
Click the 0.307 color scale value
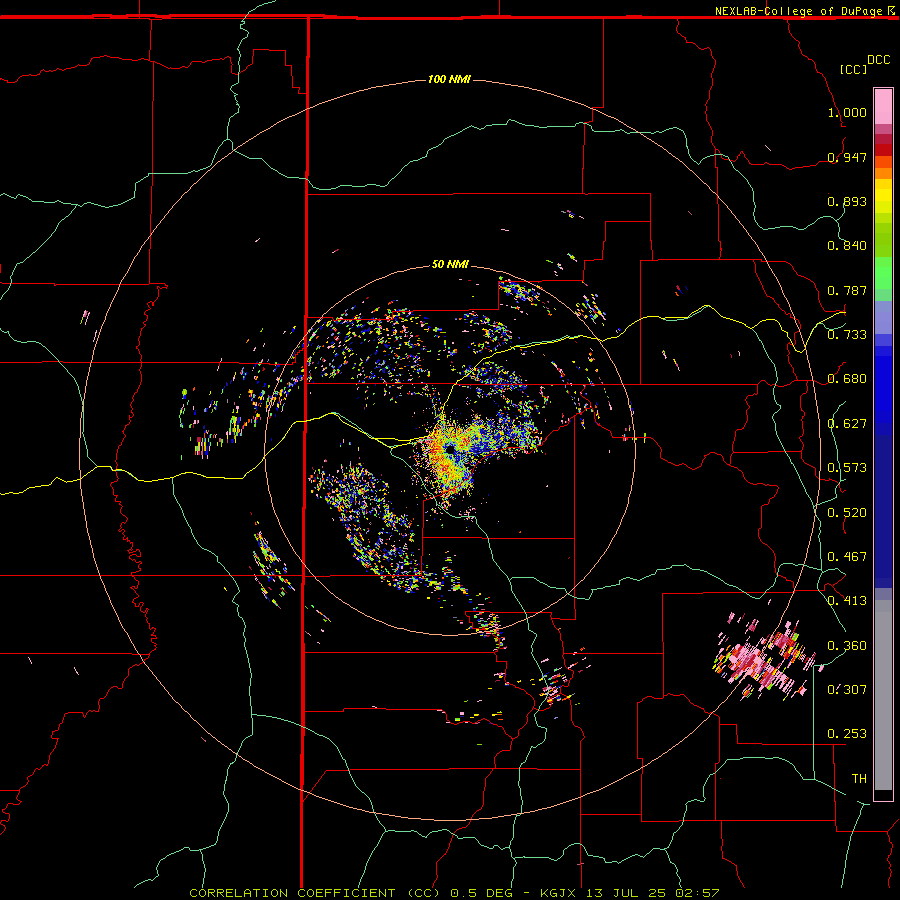click(x=847, y=690)
